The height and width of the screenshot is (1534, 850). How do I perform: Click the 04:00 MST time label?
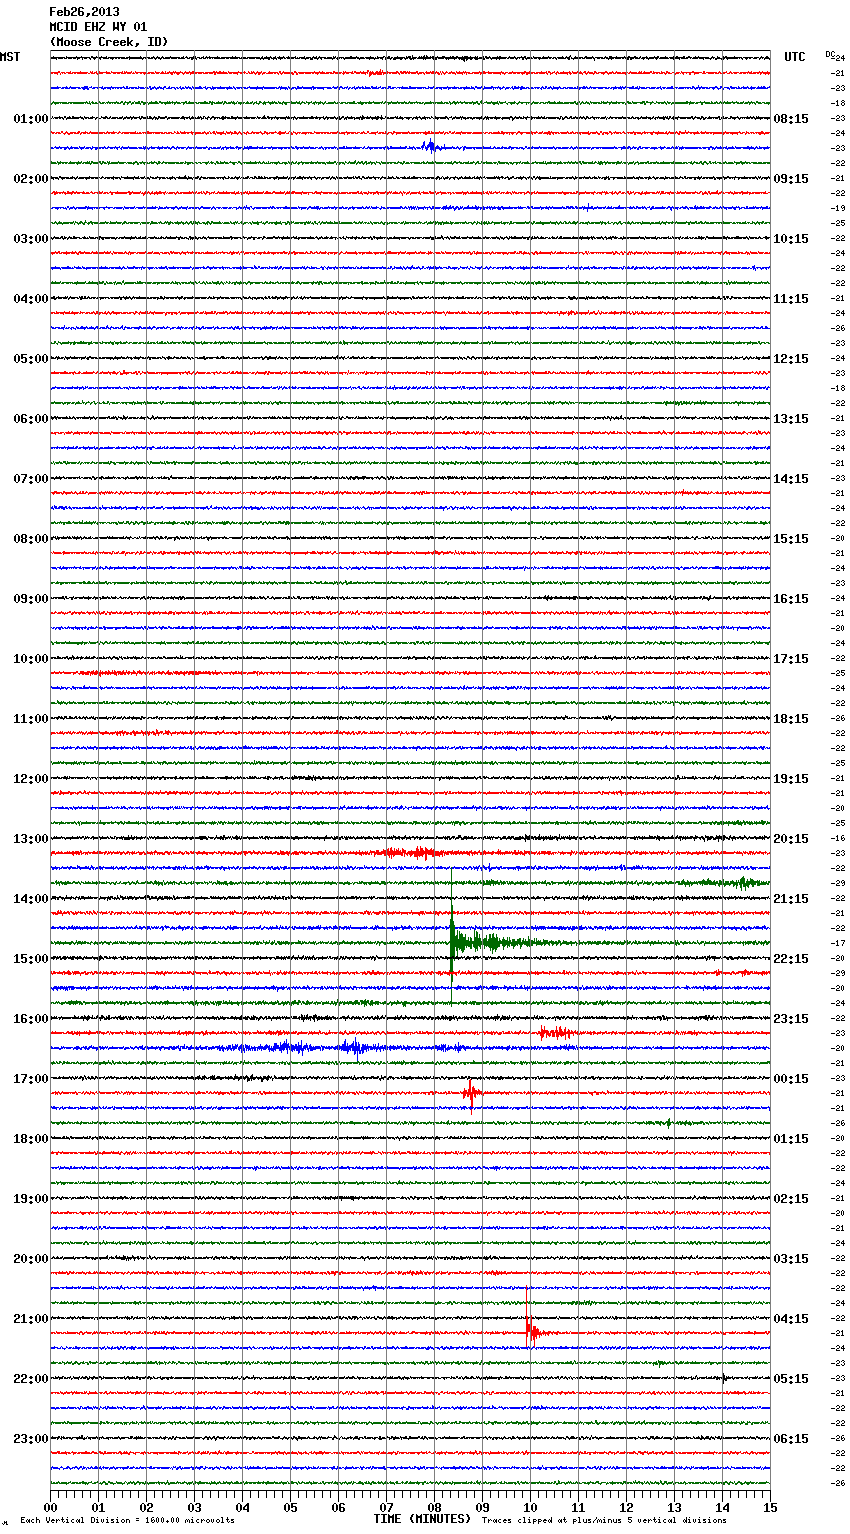[31, 299]
